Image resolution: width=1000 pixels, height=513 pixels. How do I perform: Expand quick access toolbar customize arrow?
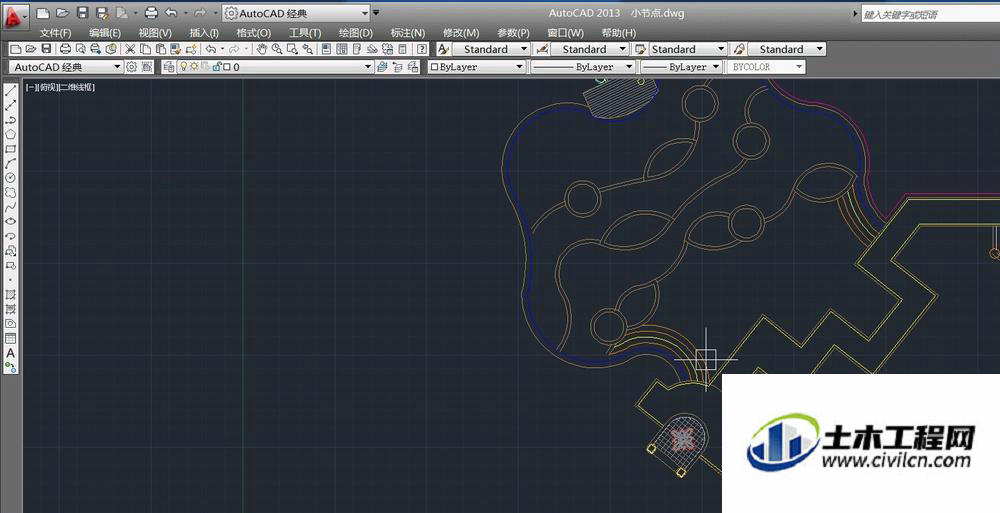376,13
